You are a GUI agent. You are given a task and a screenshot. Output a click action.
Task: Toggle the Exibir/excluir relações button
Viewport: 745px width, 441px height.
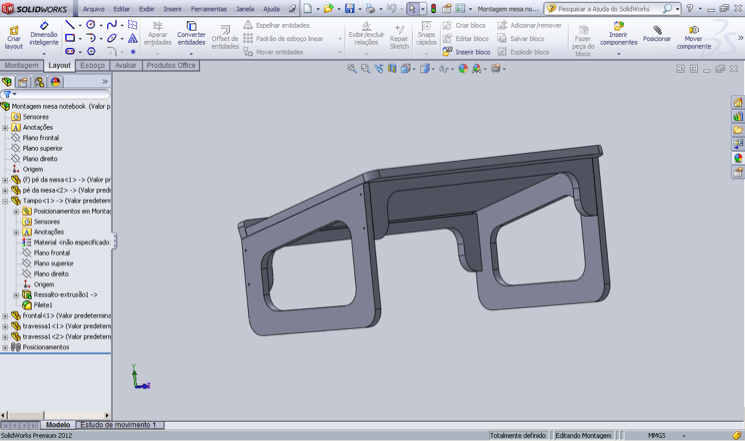click(365, 34)
